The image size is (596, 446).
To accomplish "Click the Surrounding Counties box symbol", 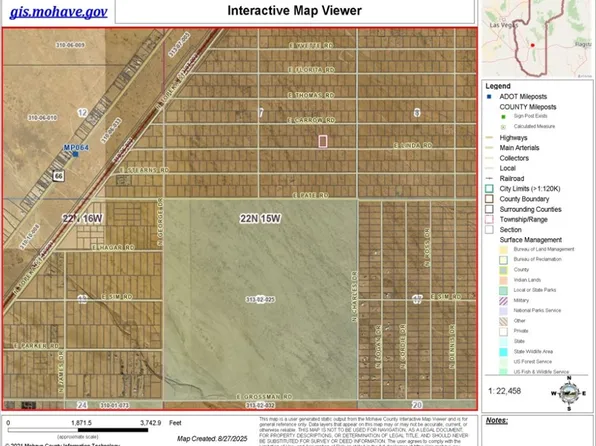I will pyautogui.click(x=489, y=209).
